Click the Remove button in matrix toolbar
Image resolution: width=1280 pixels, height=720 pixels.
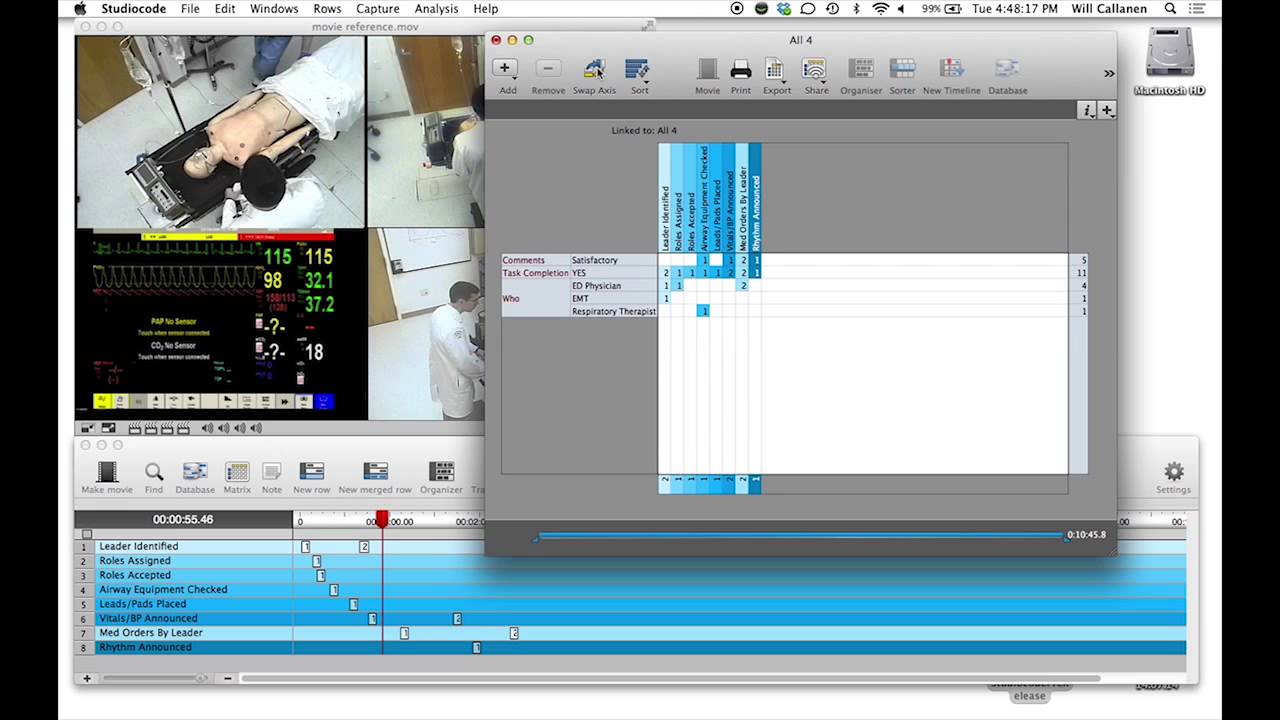[548, 76]
